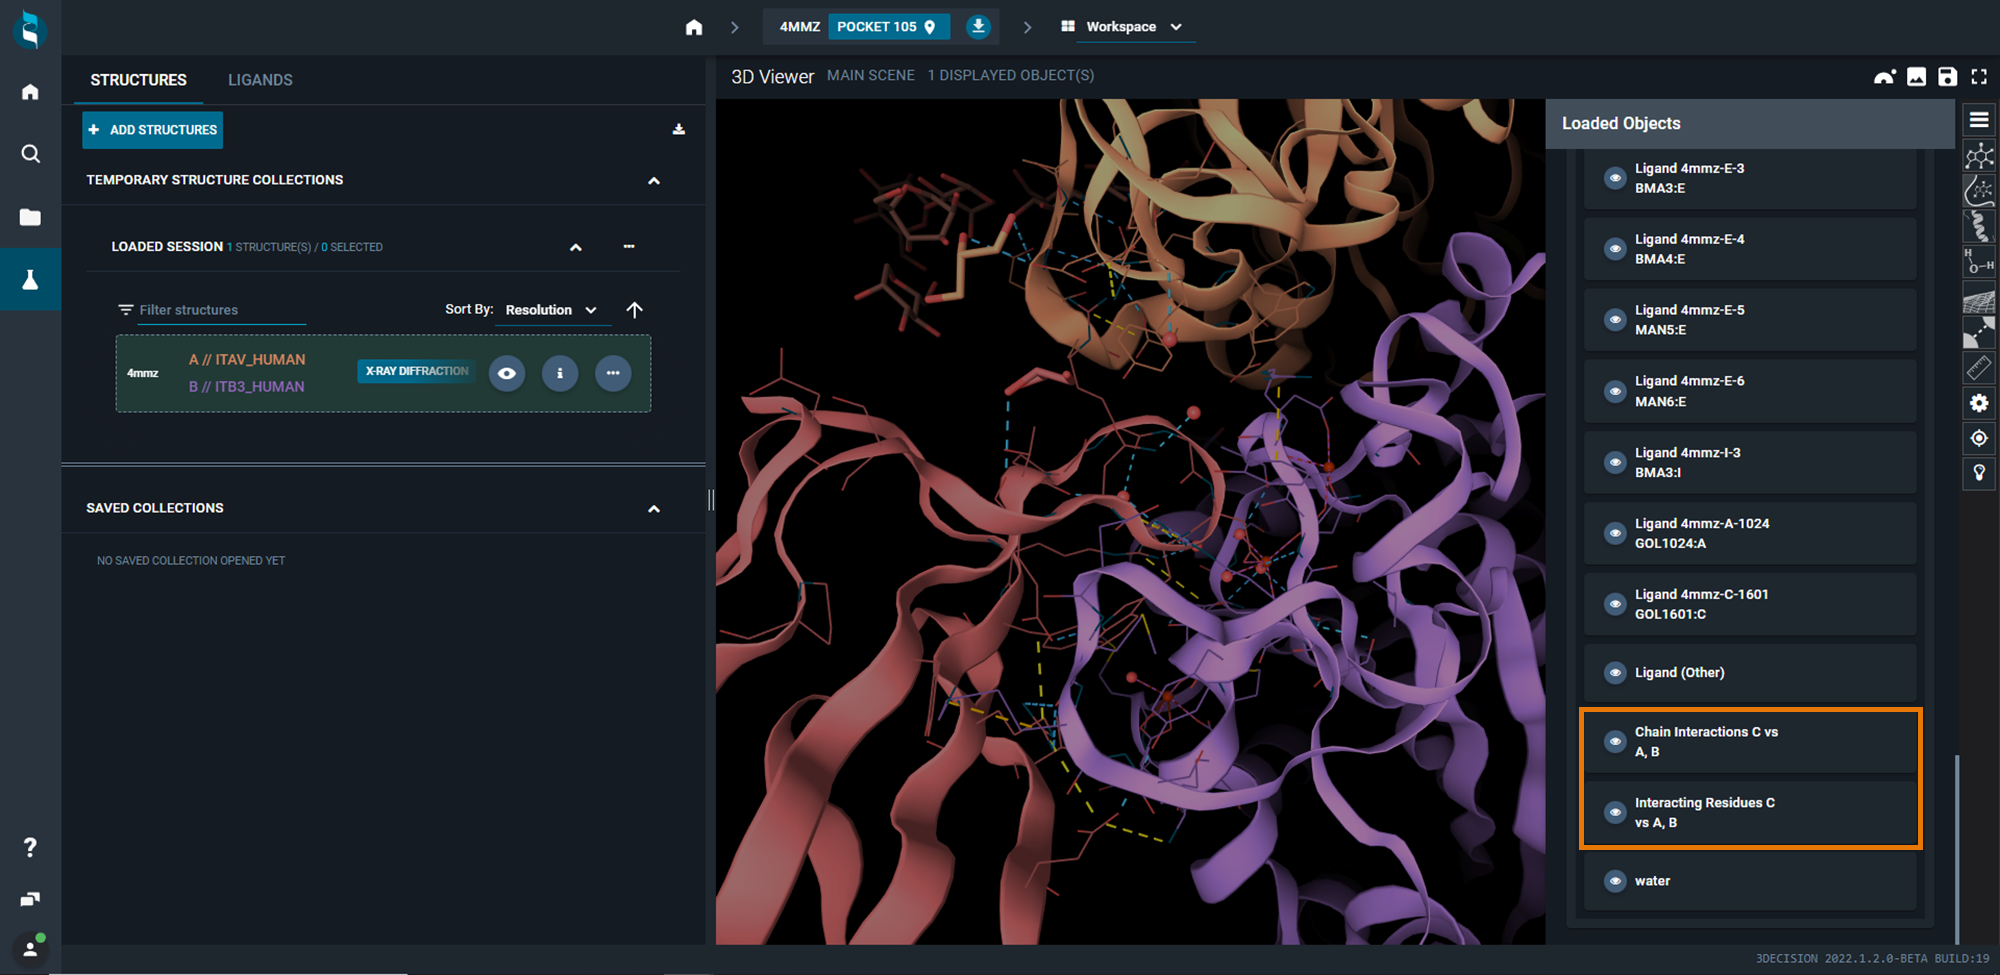Click the Loaded Objects vertical scrollbar
Viewport: 2000px width, 975px height.
[1956, 848]
